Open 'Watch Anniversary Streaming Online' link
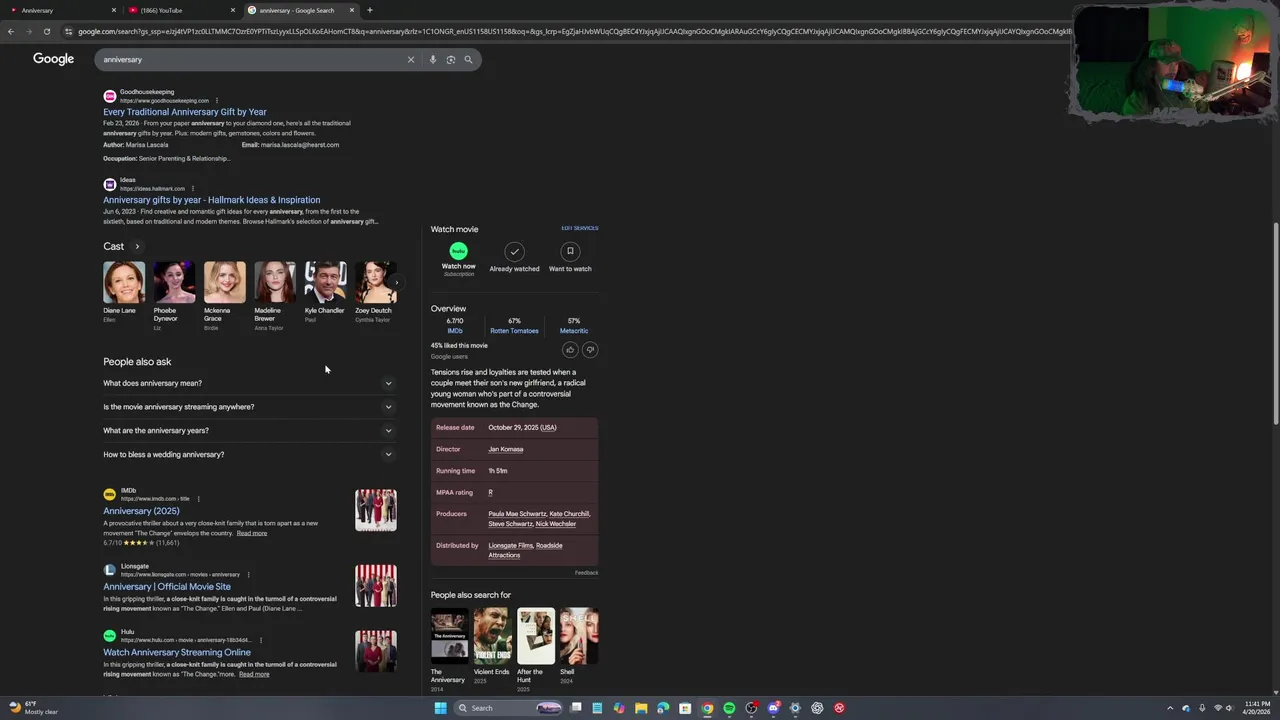This screenshot has width=1280, height=720. pos(177,653)
